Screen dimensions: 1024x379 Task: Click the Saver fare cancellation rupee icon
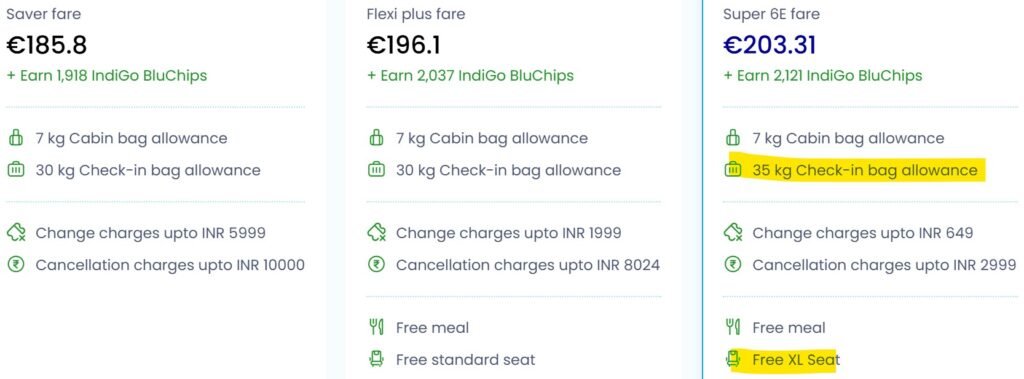(15, 265)
